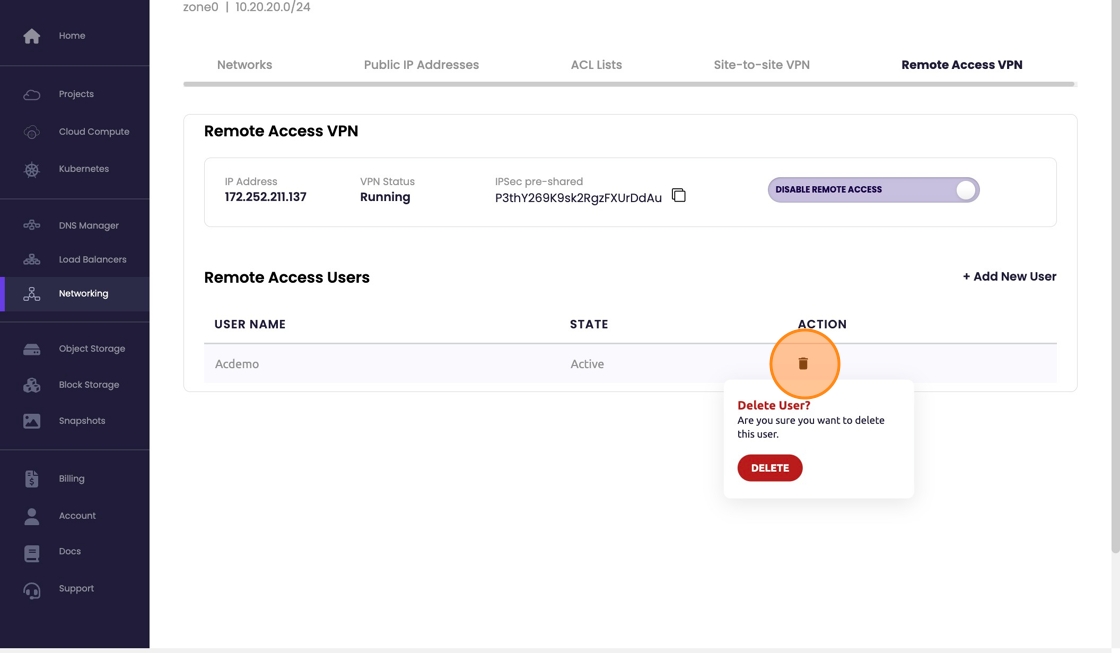Click the Home icon in sidebar
Viewport: 1120px width, 653px height.
(x=32, y=36)
